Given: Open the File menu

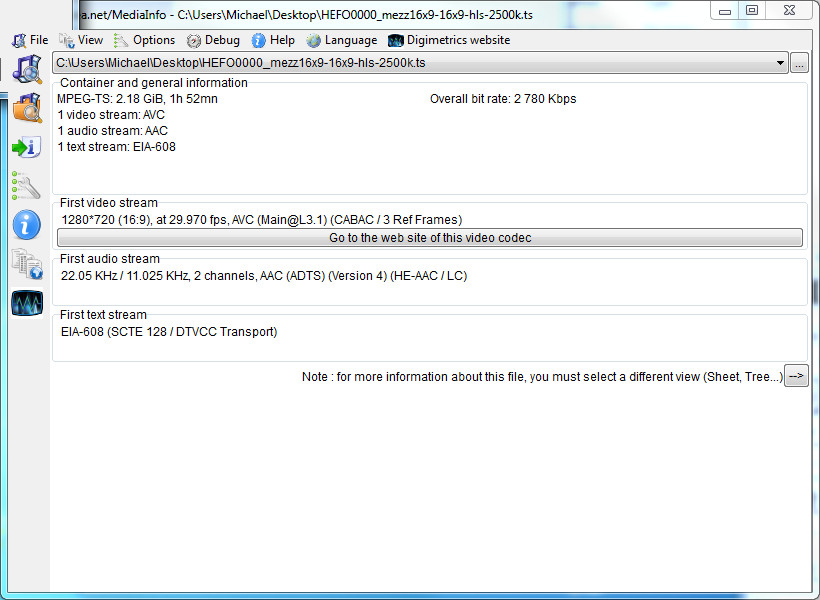Looking at the screenshot, I should (30, 40).
